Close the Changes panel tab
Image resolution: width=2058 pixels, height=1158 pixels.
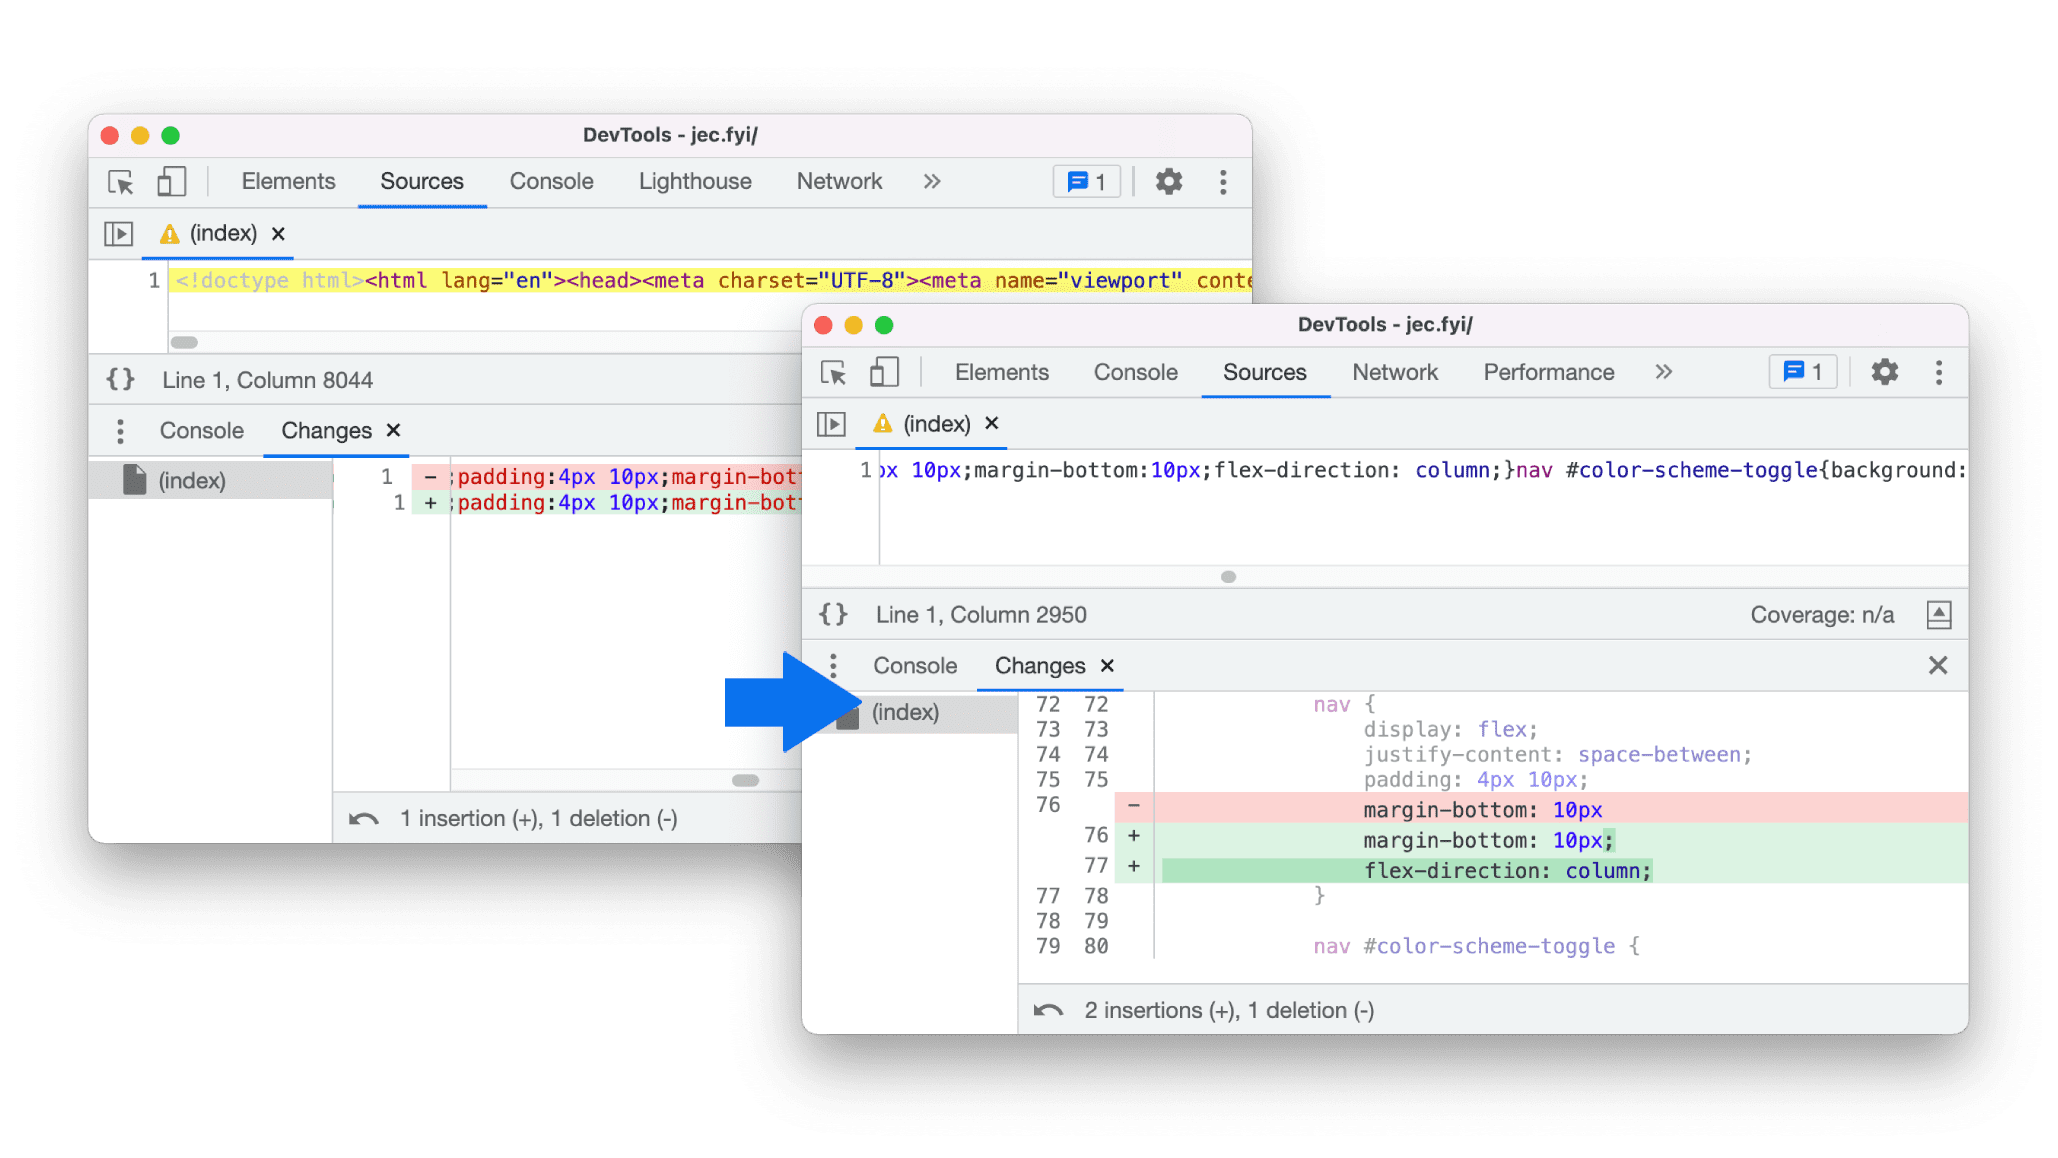[x=1108, y=665]
